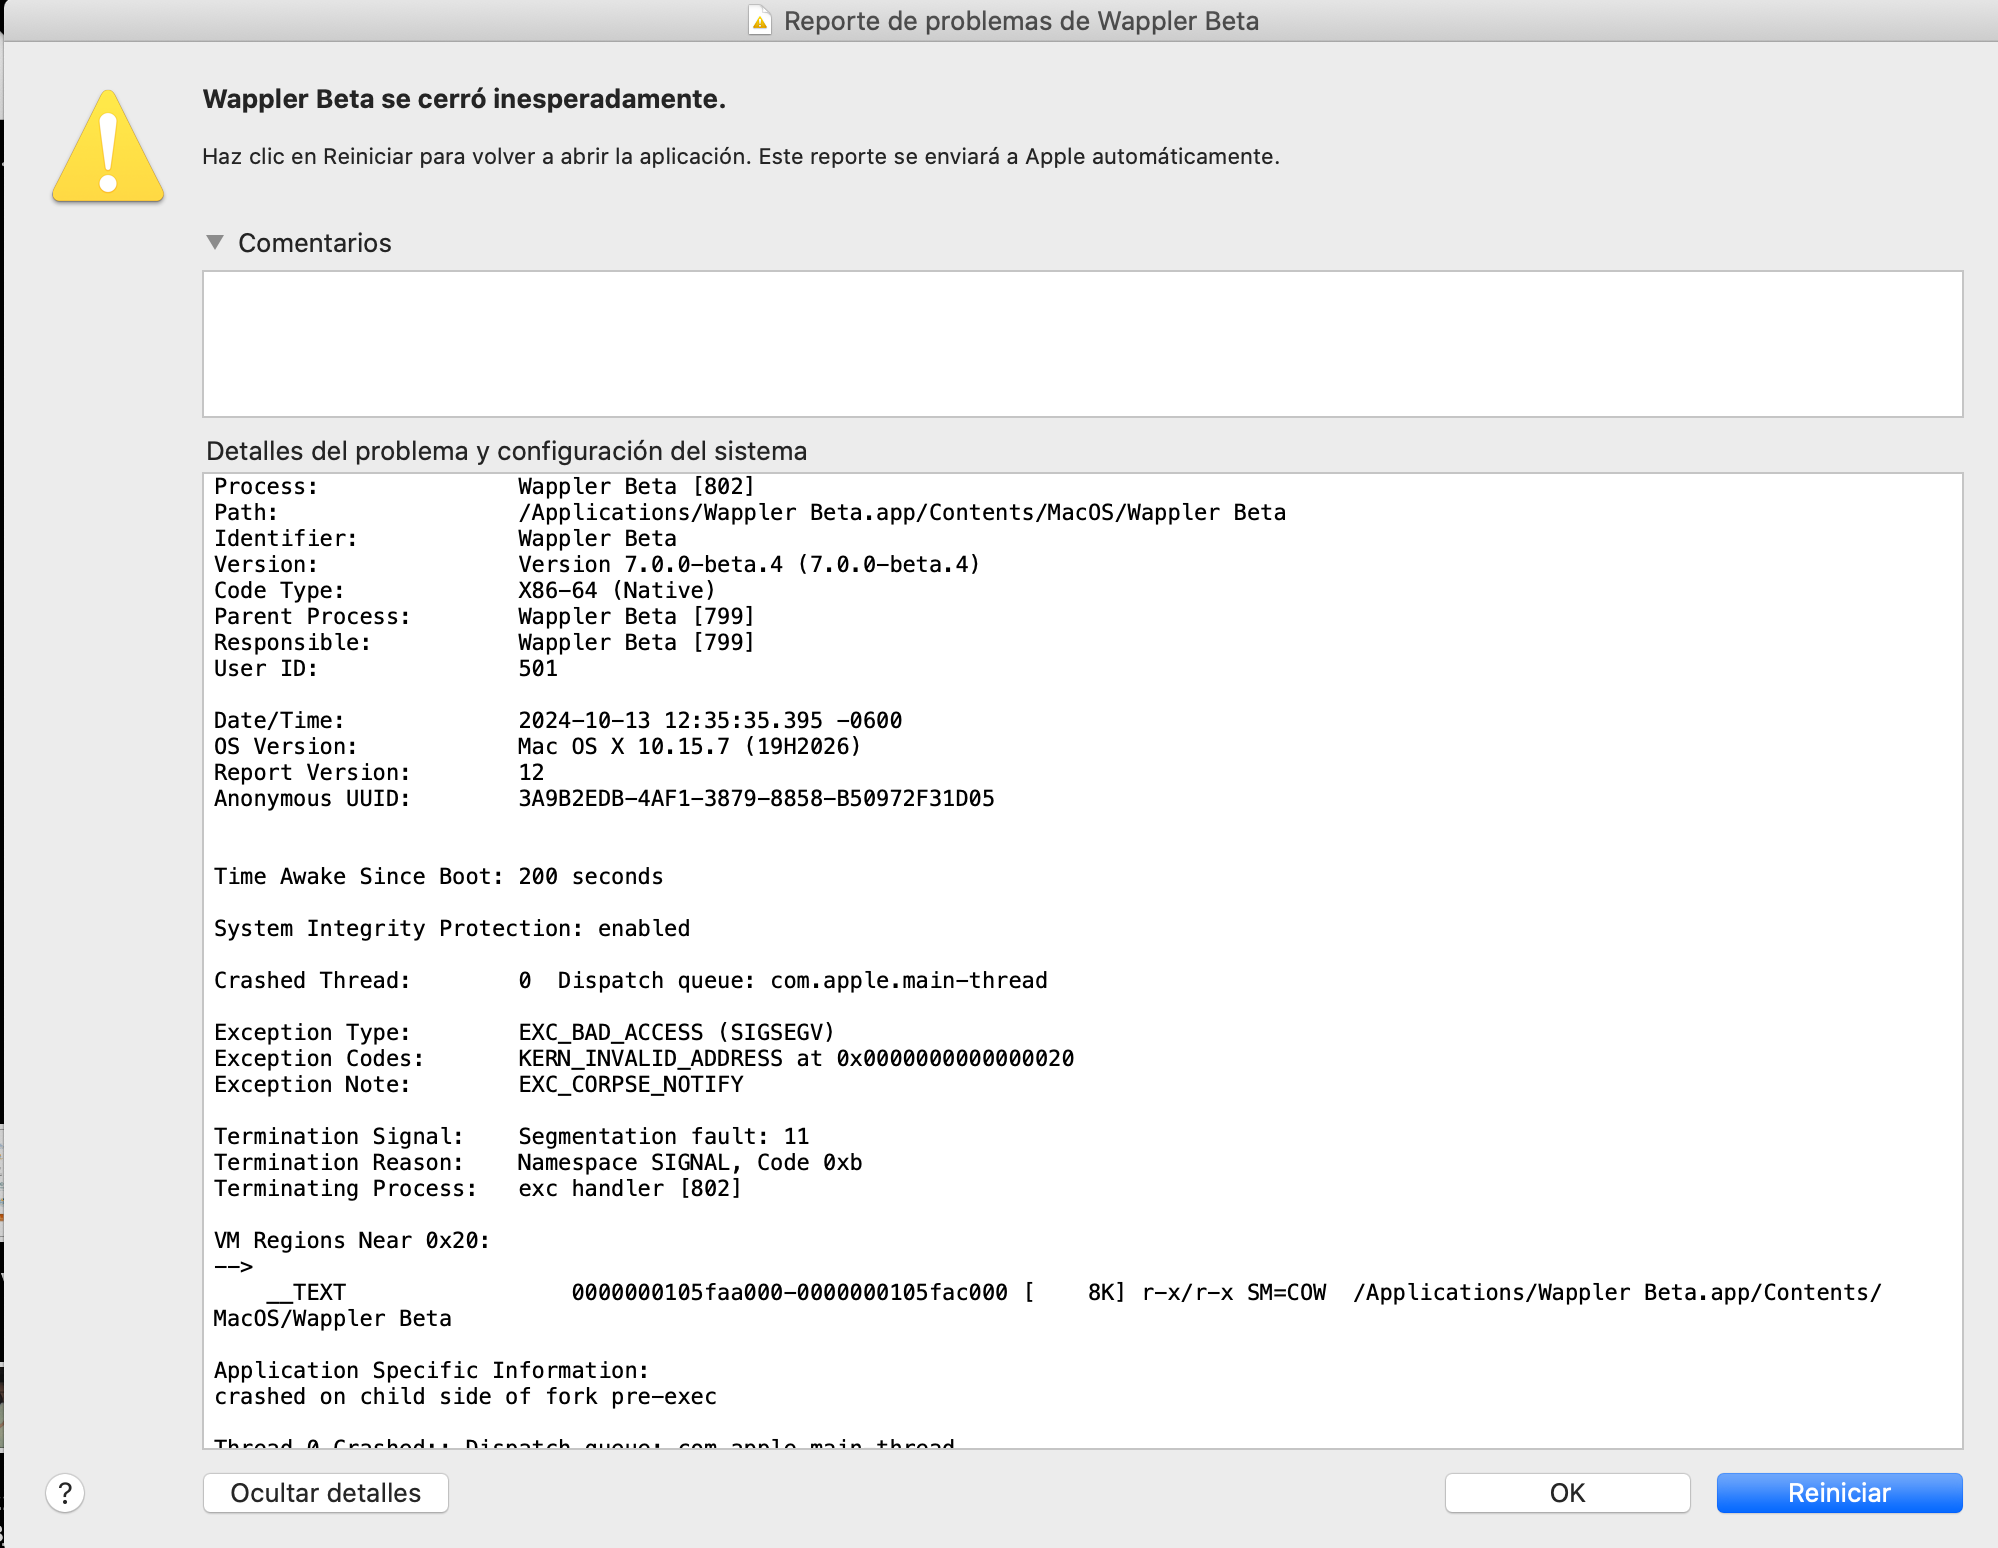Click the document icon in title bar
The image size is (1998, 1548).
760,21
